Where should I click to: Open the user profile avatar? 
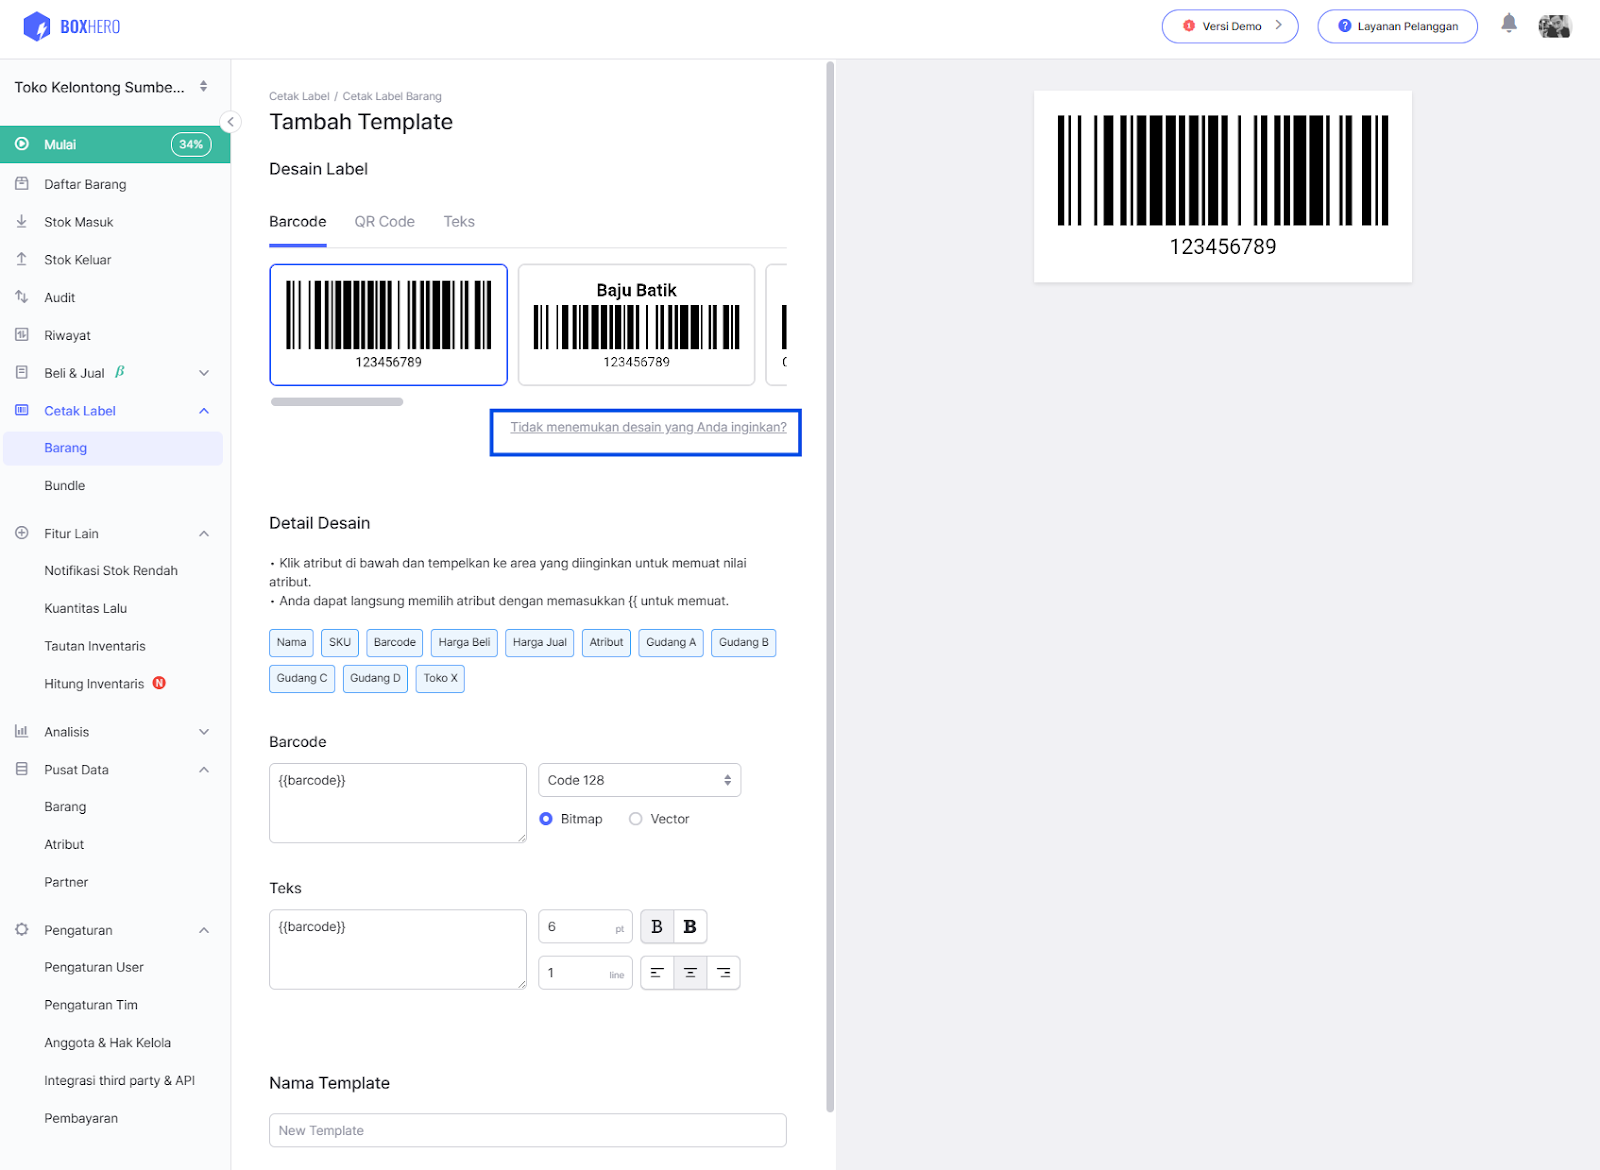click(1555, 26)
